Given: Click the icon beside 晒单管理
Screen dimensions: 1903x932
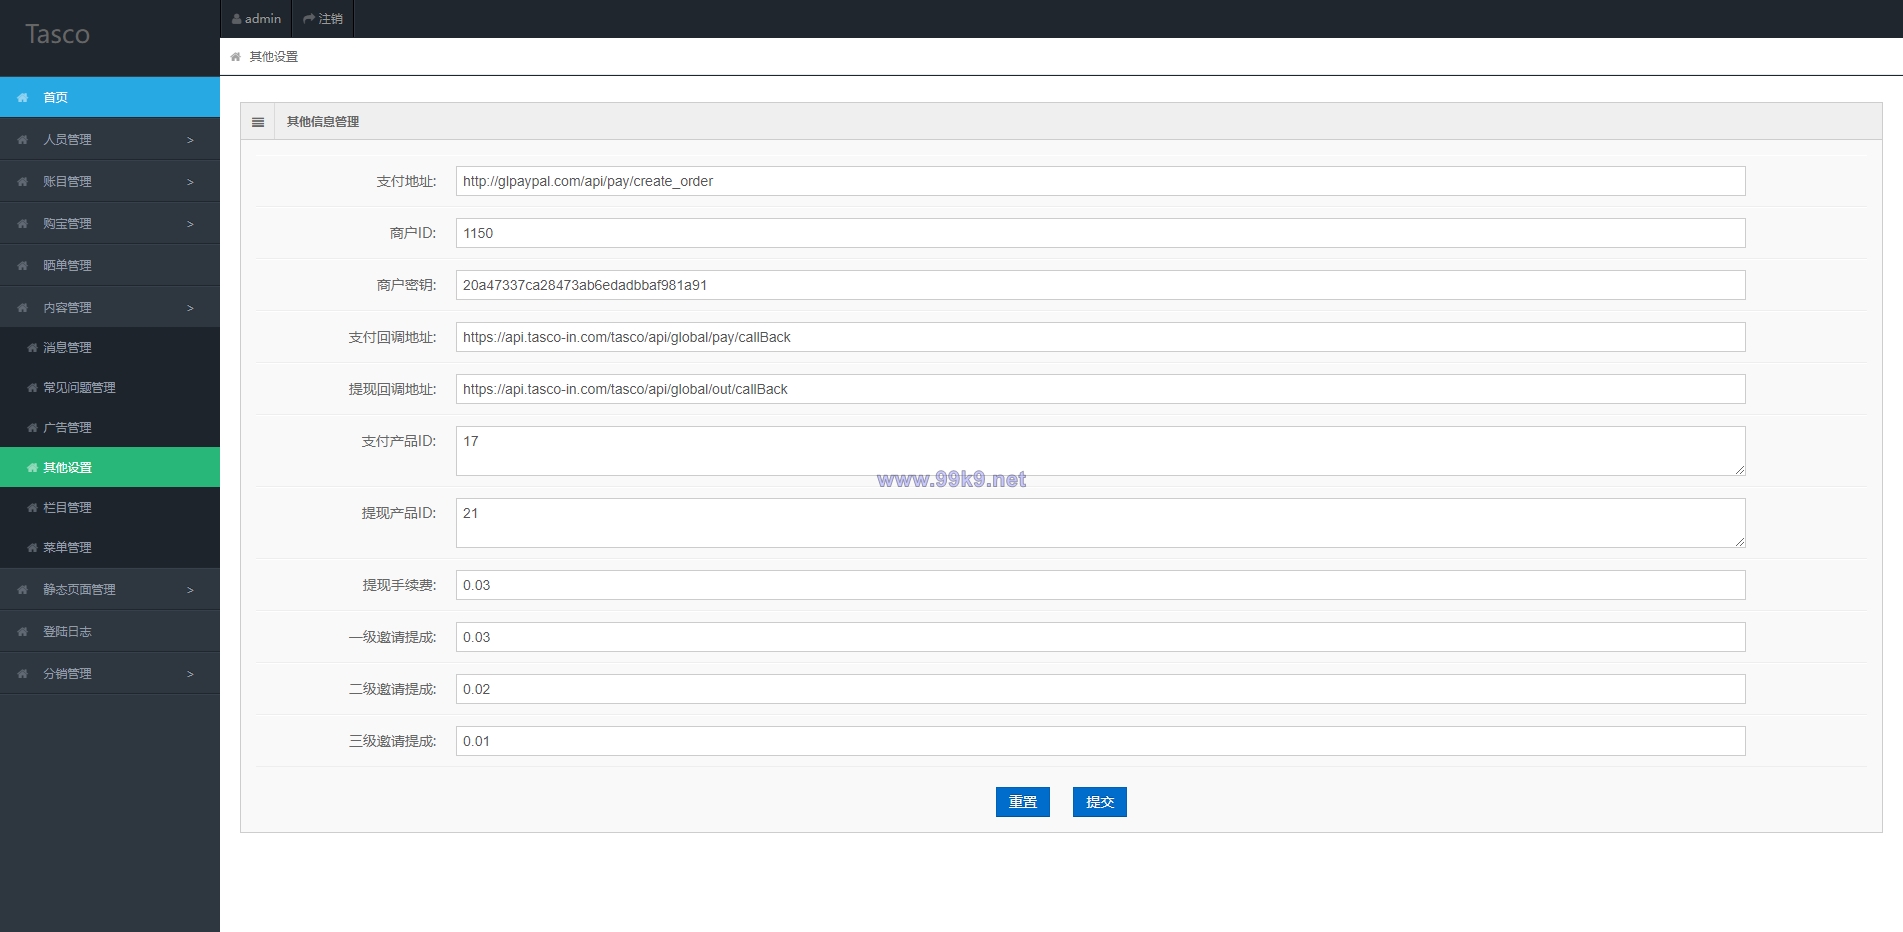Looking at the screenshot, I should tap(22, 266).
